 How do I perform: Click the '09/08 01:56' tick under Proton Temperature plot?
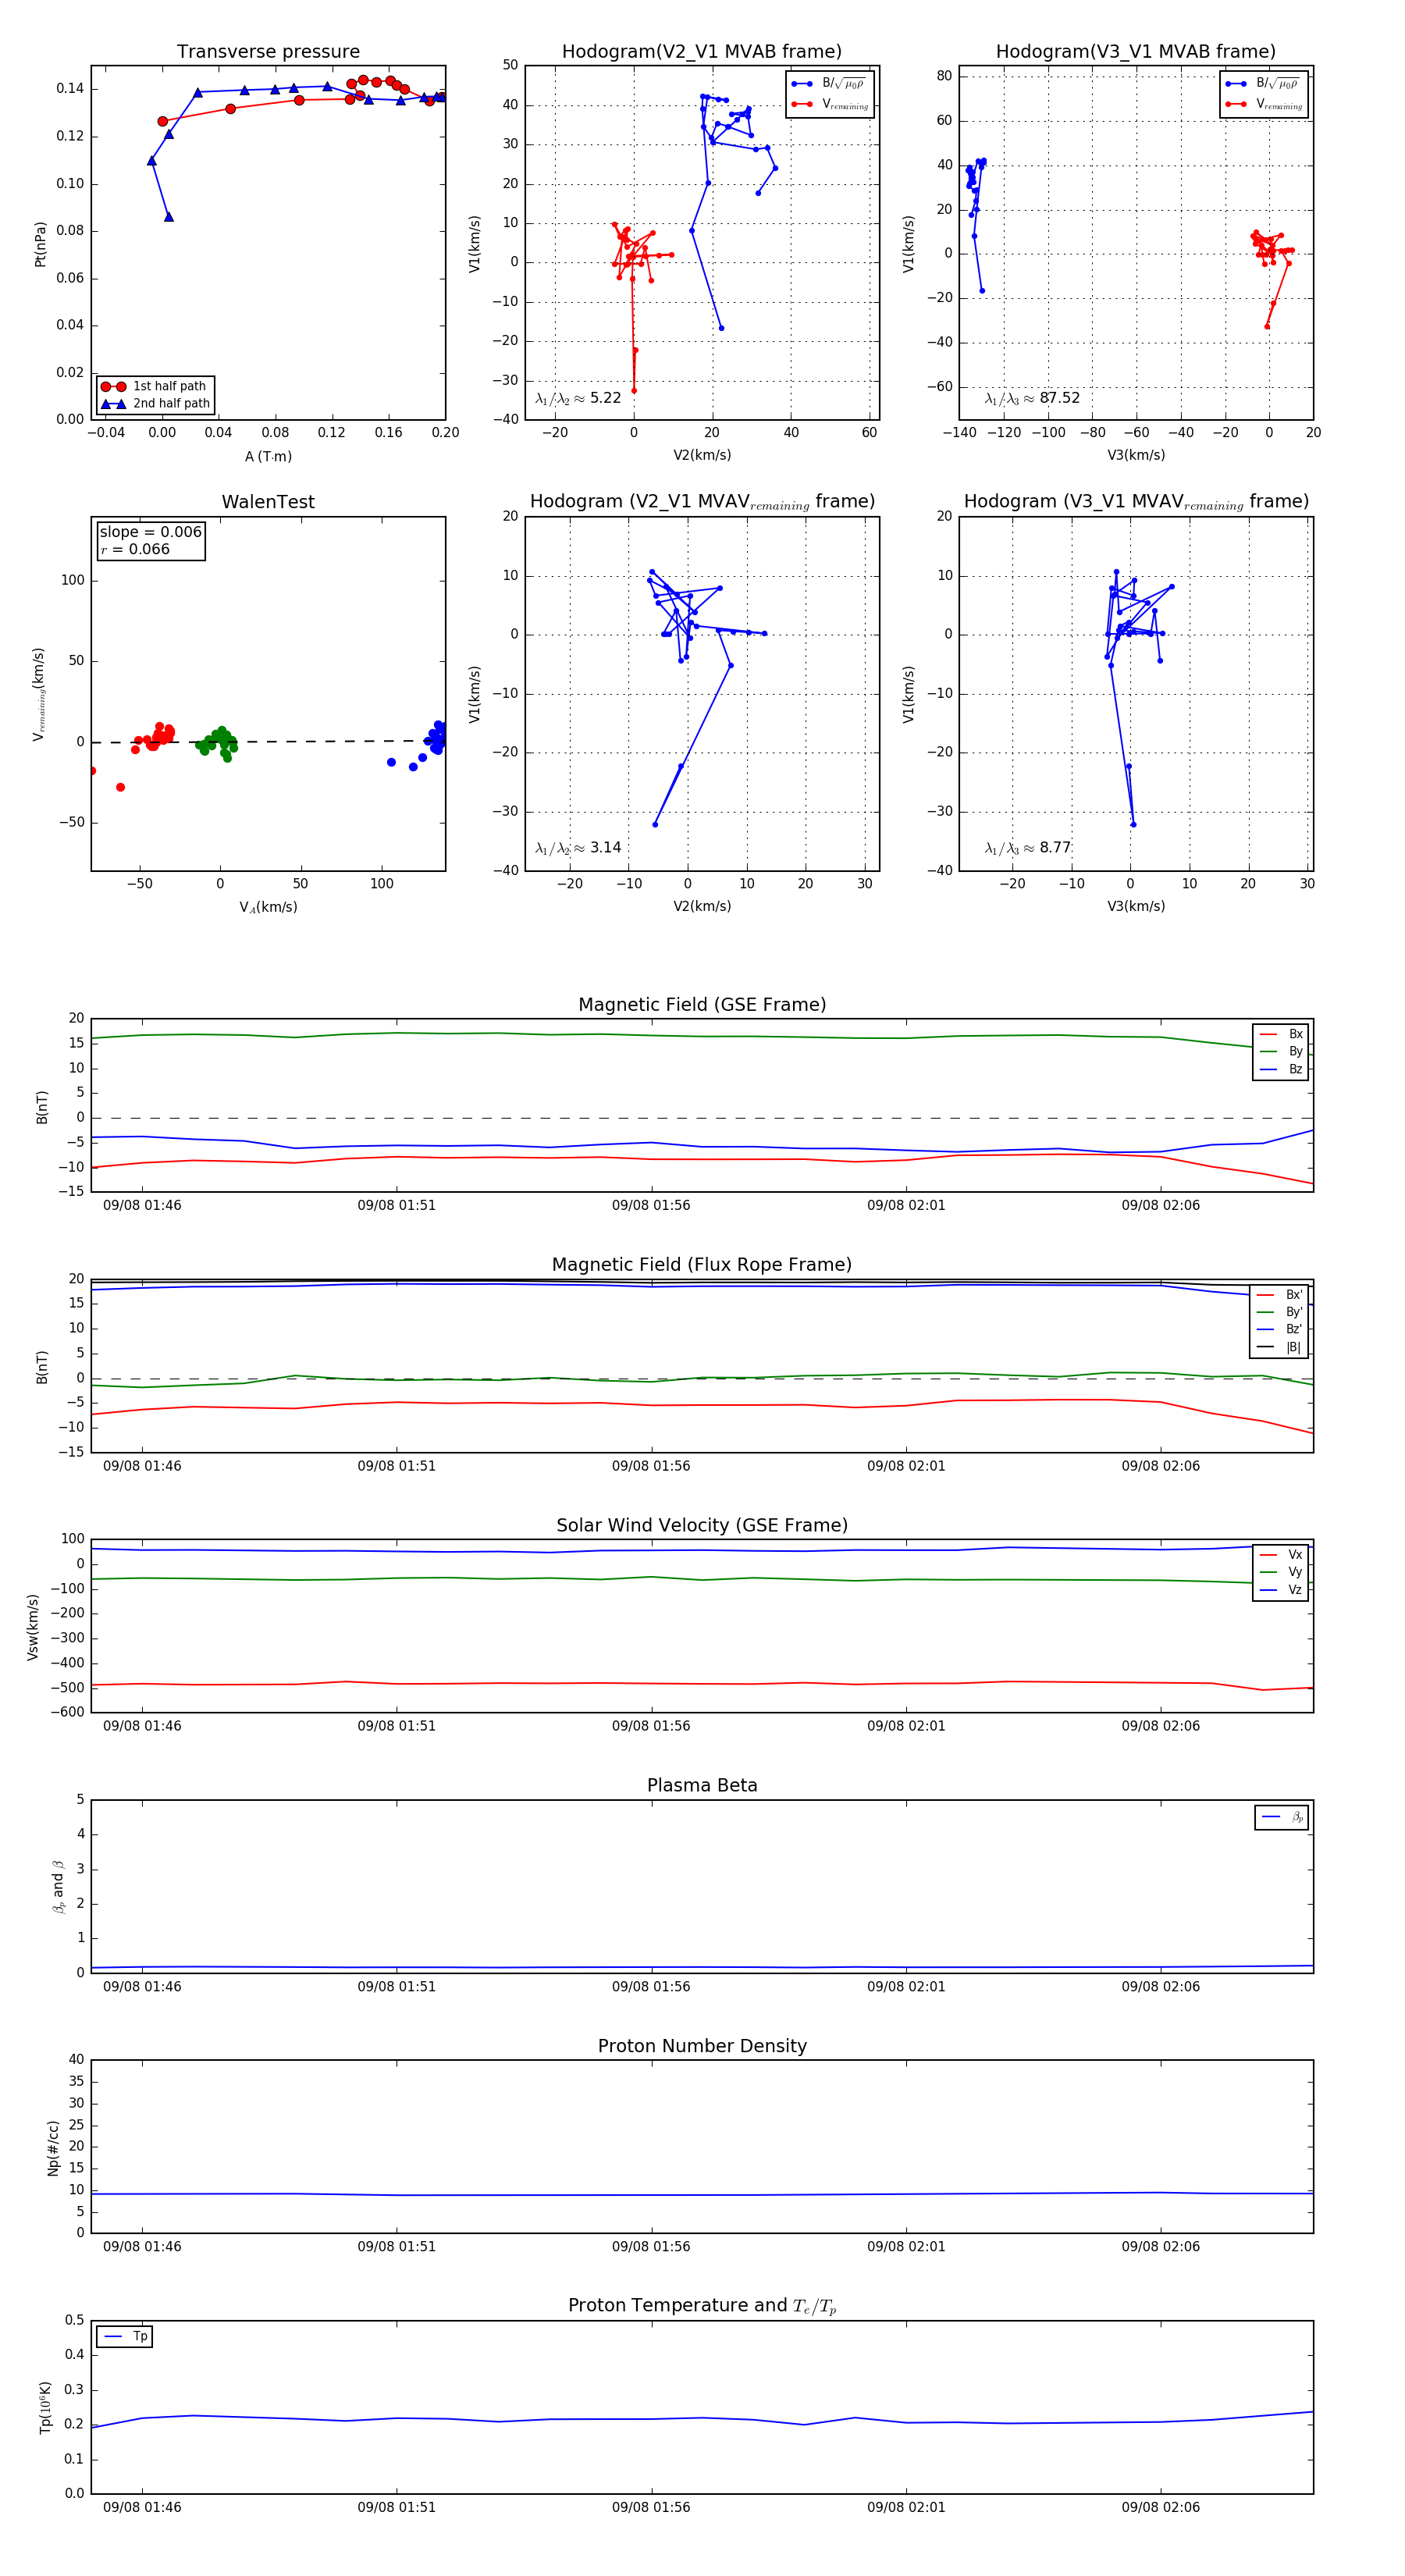(x=651, y=2508)
